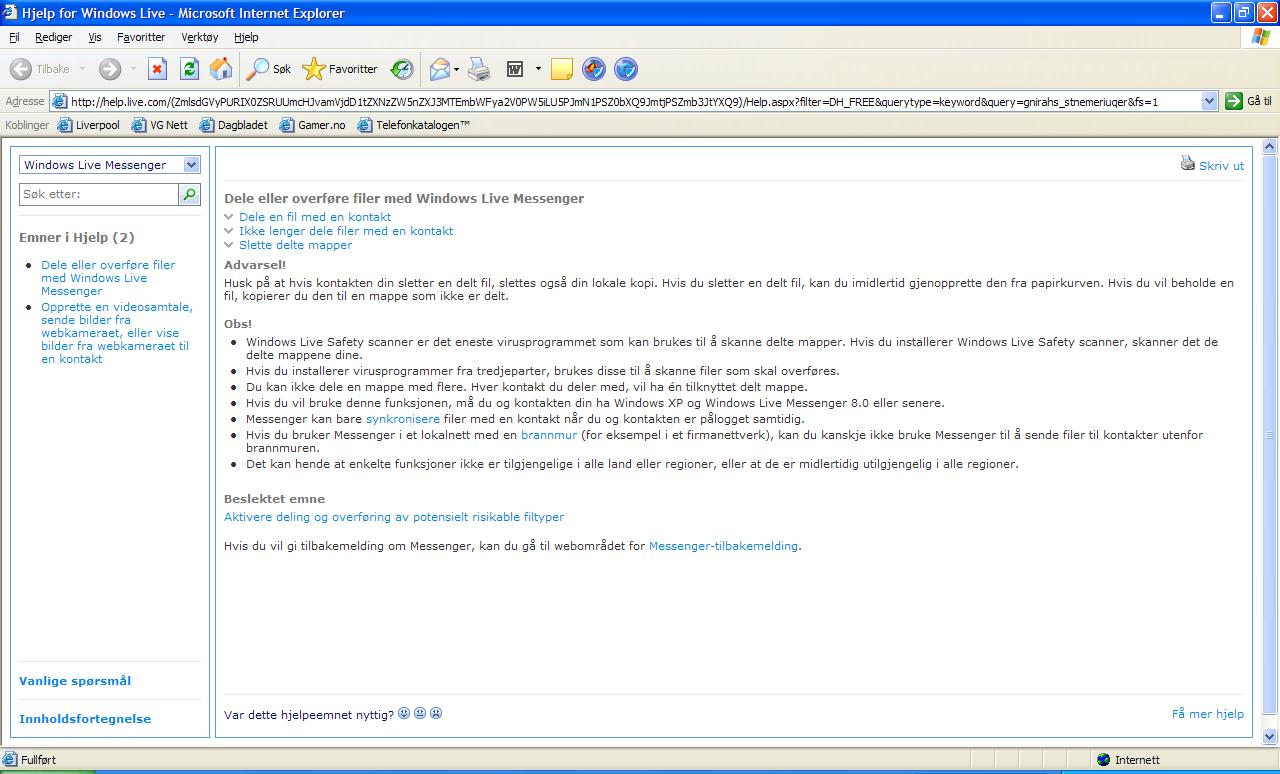
Task: Open the Rediger menu
Action: (x=53, y=37)
